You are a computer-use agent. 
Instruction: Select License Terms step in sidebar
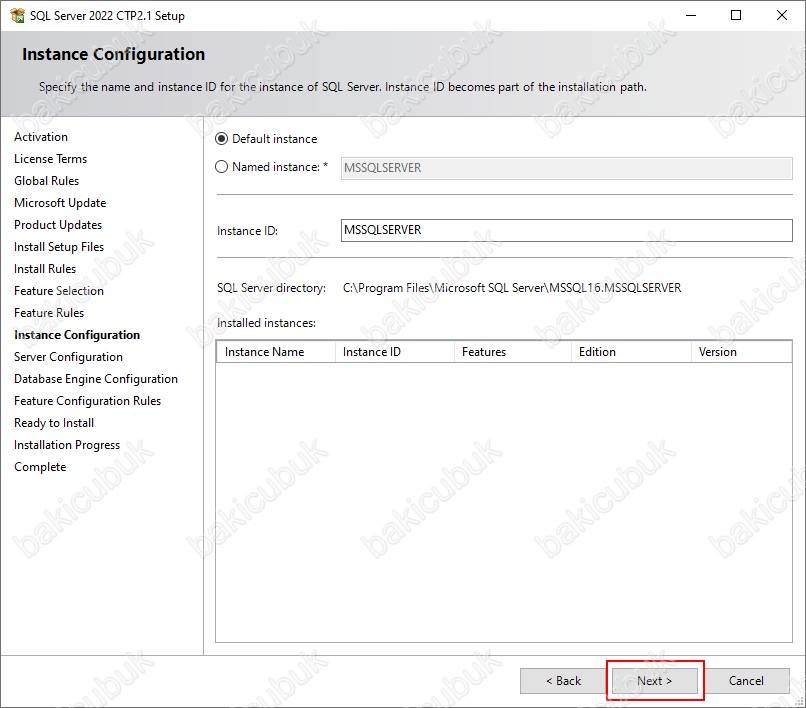click(x=50, y=159)
